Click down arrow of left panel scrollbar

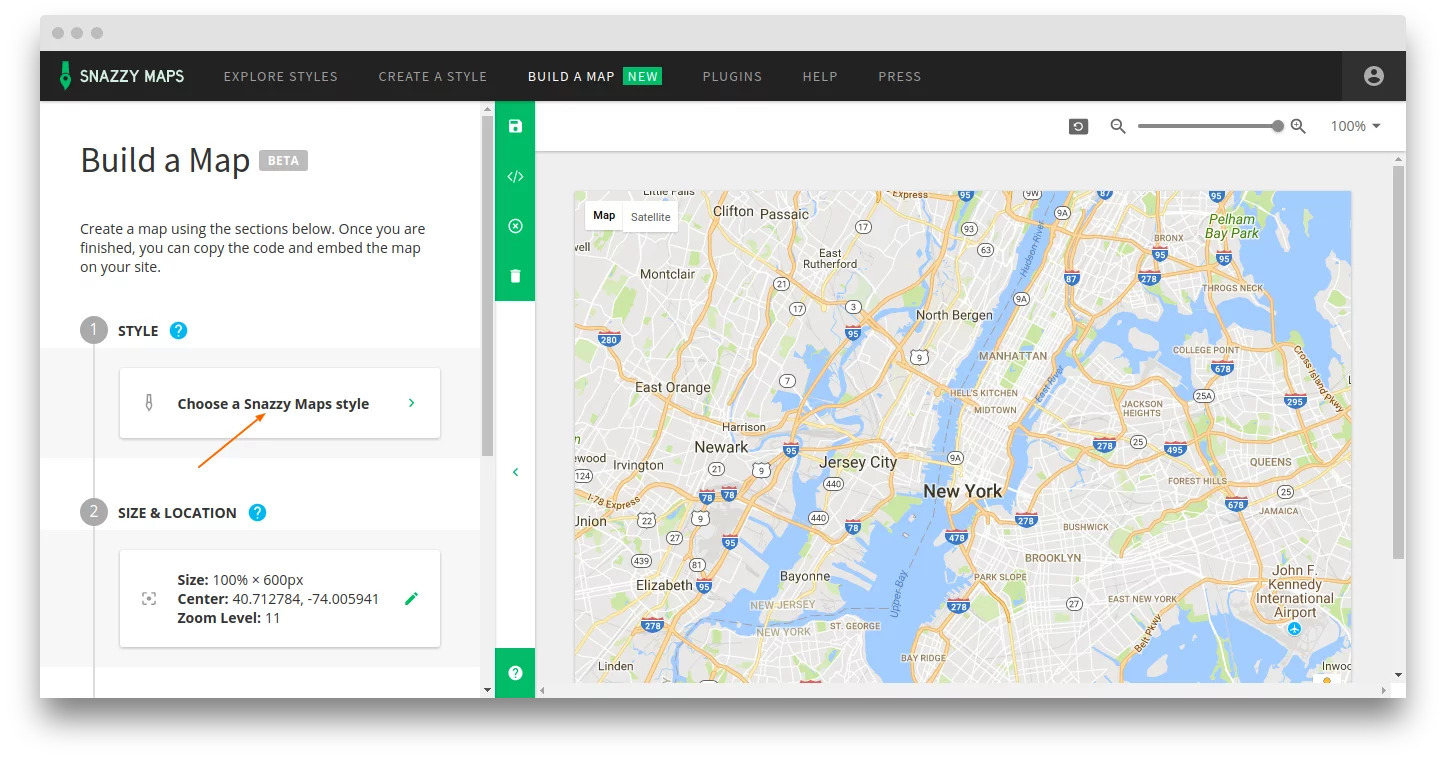pyautogui.click(x=487, y=690)
